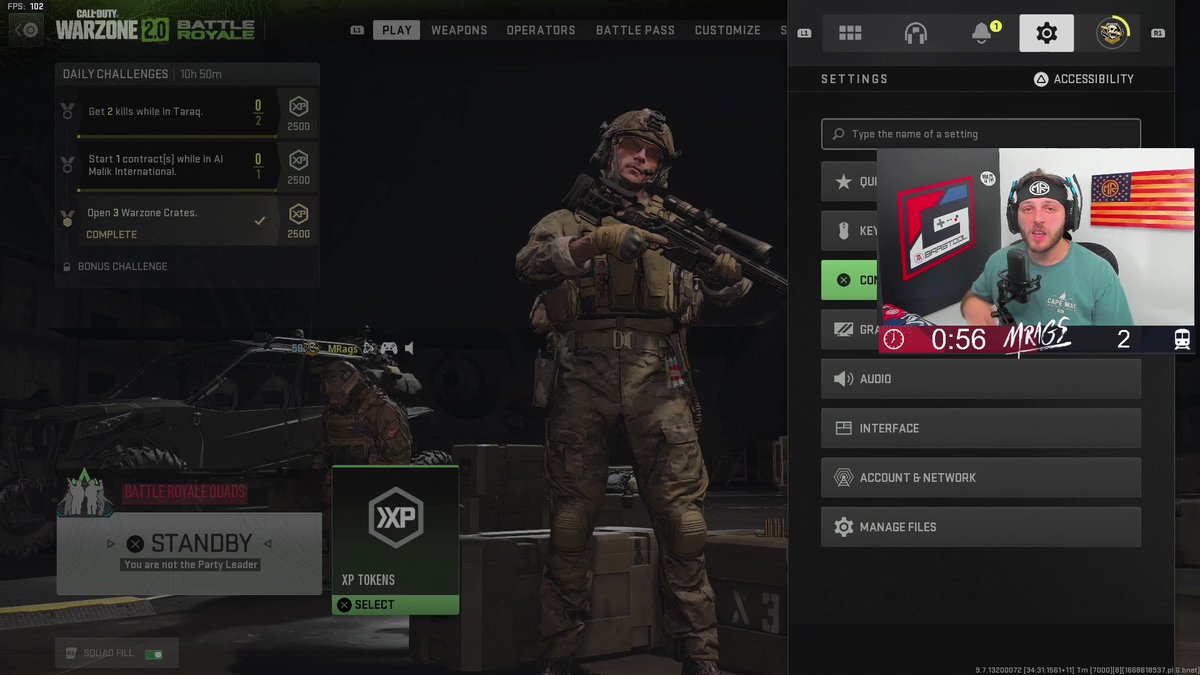Click the Quick settings star icon

pos(843,182)
